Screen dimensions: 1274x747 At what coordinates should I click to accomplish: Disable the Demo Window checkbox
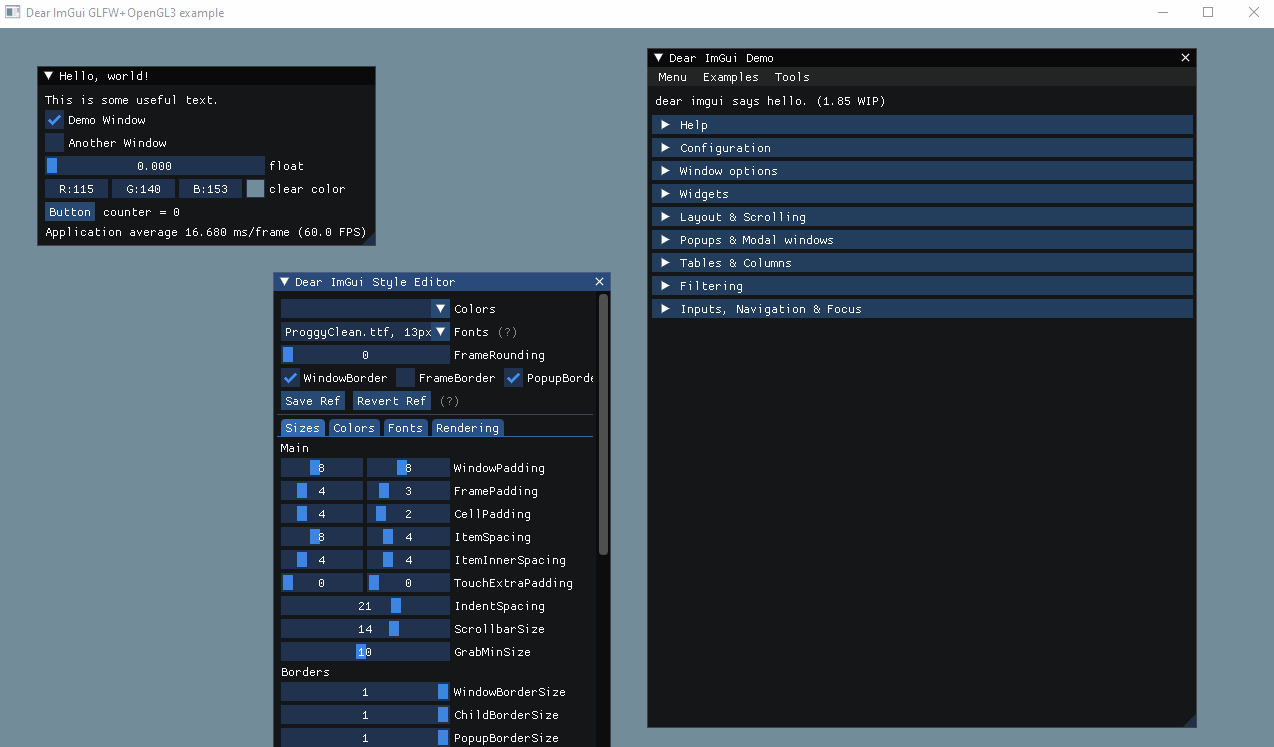(x=53, y=119)
